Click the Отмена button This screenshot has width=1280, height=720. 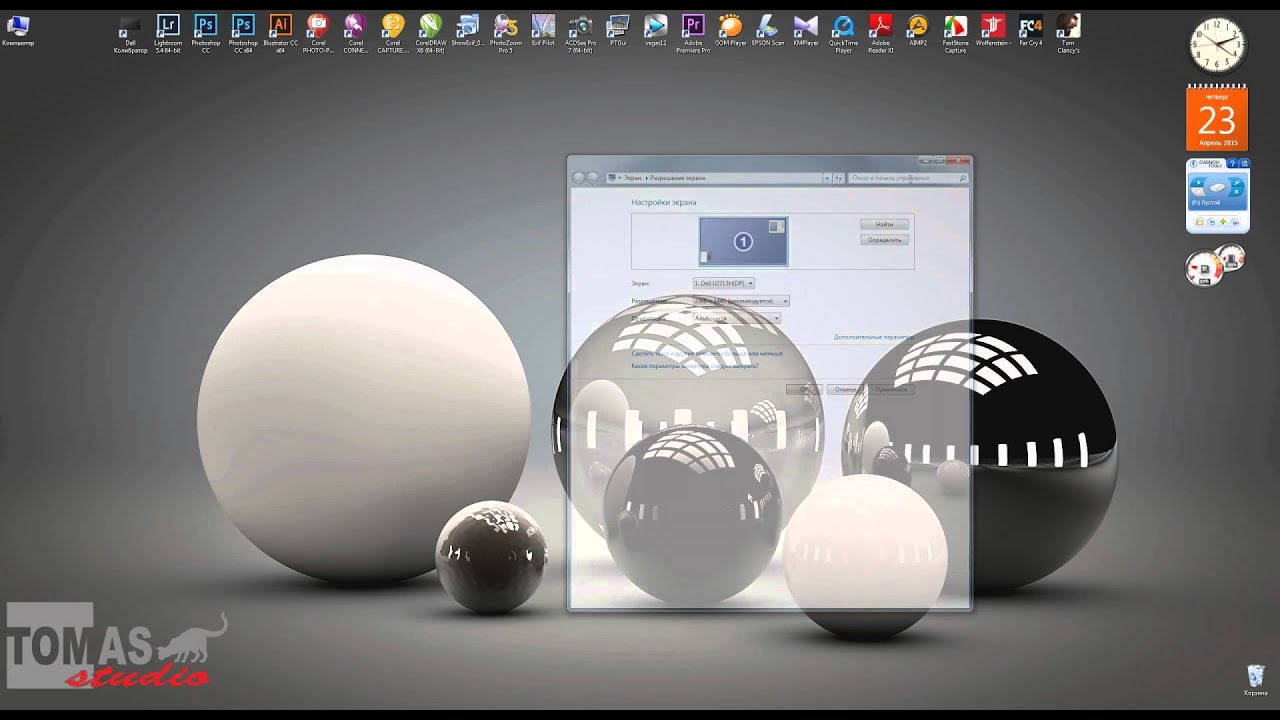point(845,389)
